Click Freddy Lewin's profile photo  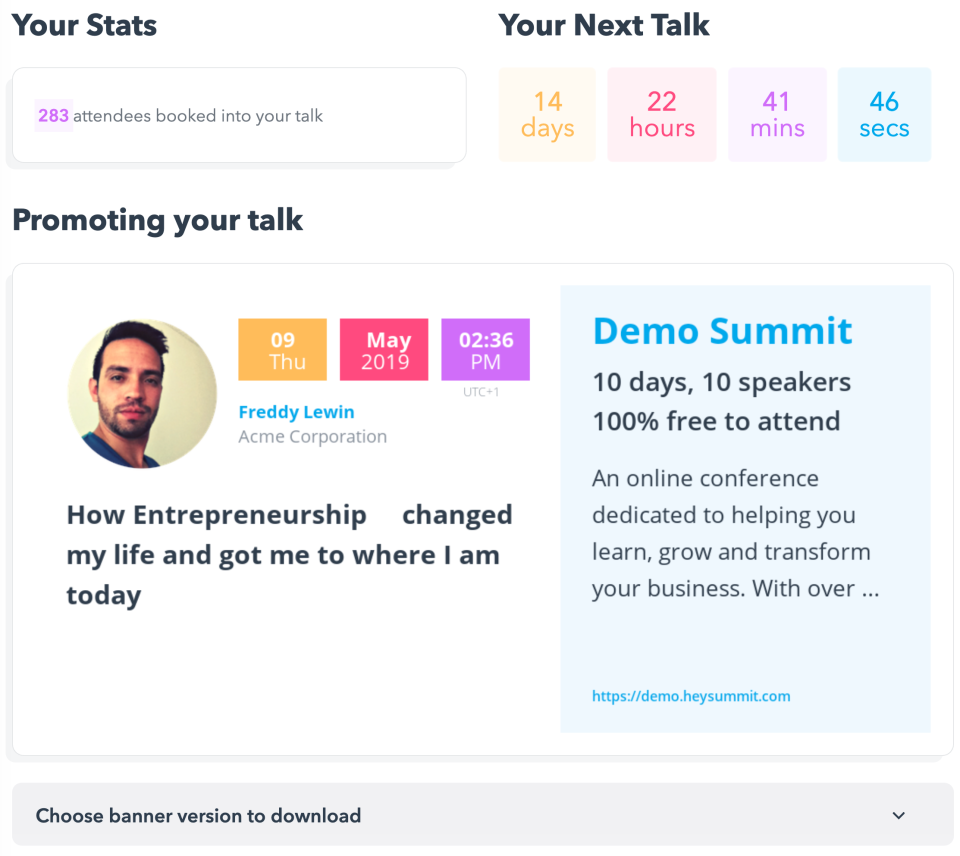click(142, 394)
